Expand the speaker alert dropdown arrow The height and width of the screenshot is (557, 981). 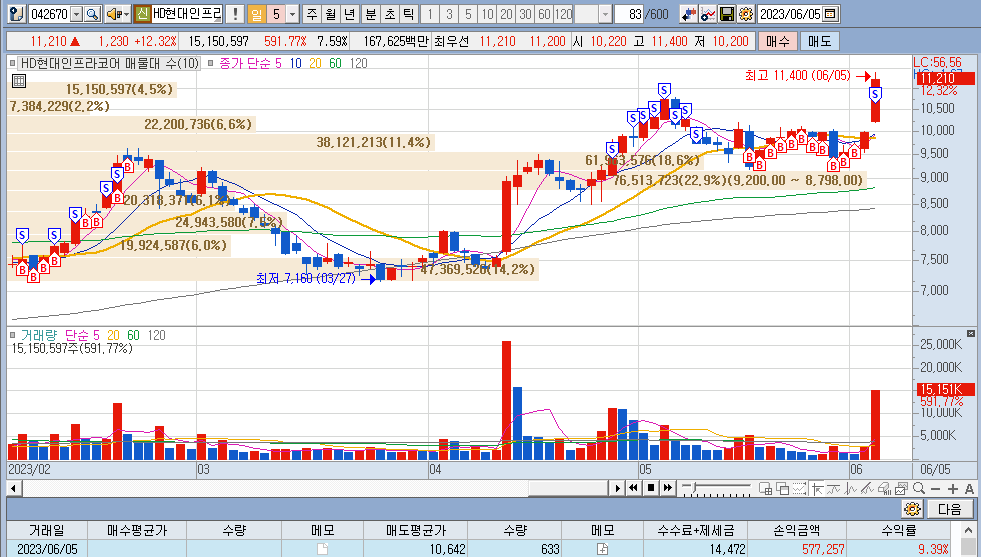126,14
